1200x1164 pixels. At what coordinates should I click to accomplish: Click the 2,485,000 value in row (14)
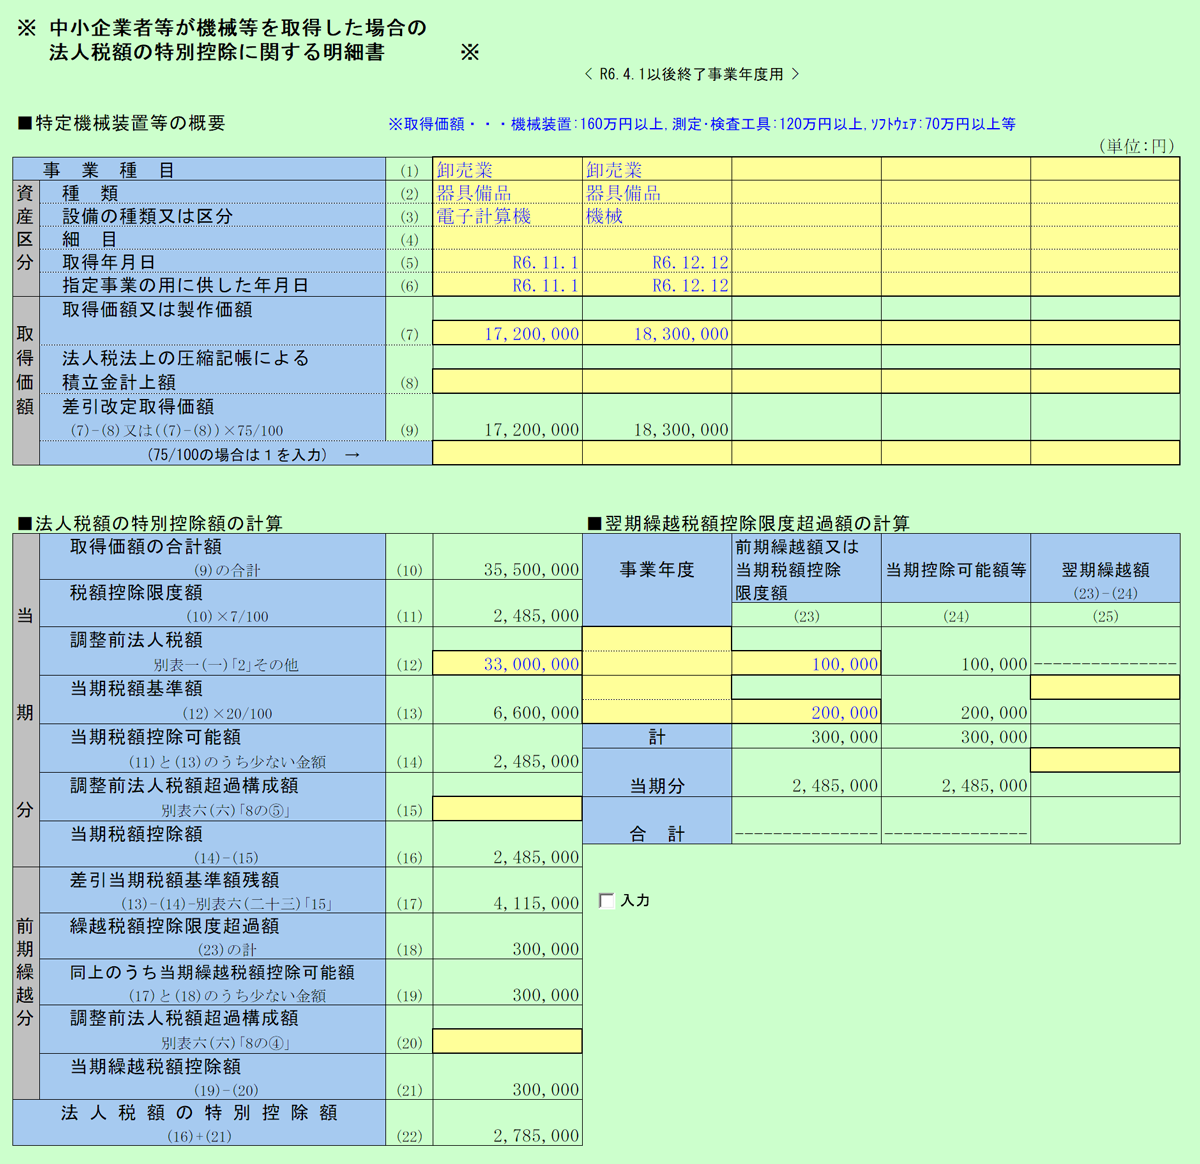(536, 760)
